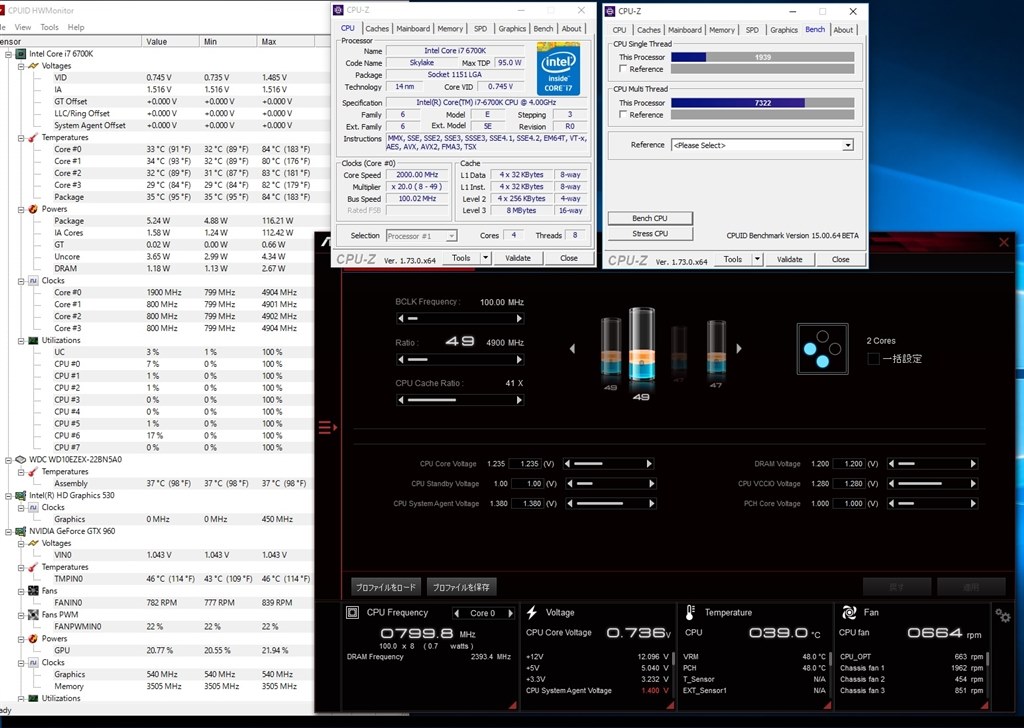Switch to Mainboard tab in CPU-Z processor window
Screen dimensions: 1024x728
coord(413,29)
